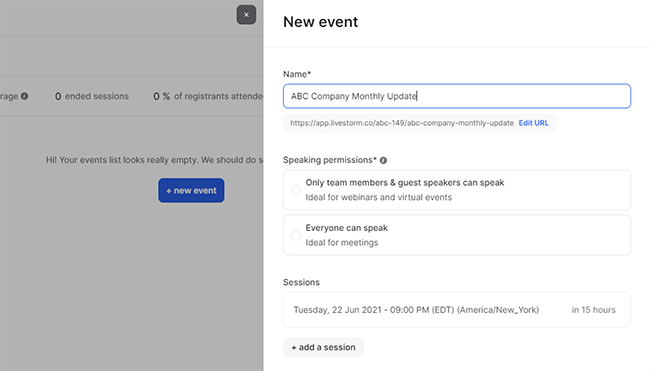Click 'Ideal for webinars and virtual events' text
650x371 pixels.
pos(378,197)
